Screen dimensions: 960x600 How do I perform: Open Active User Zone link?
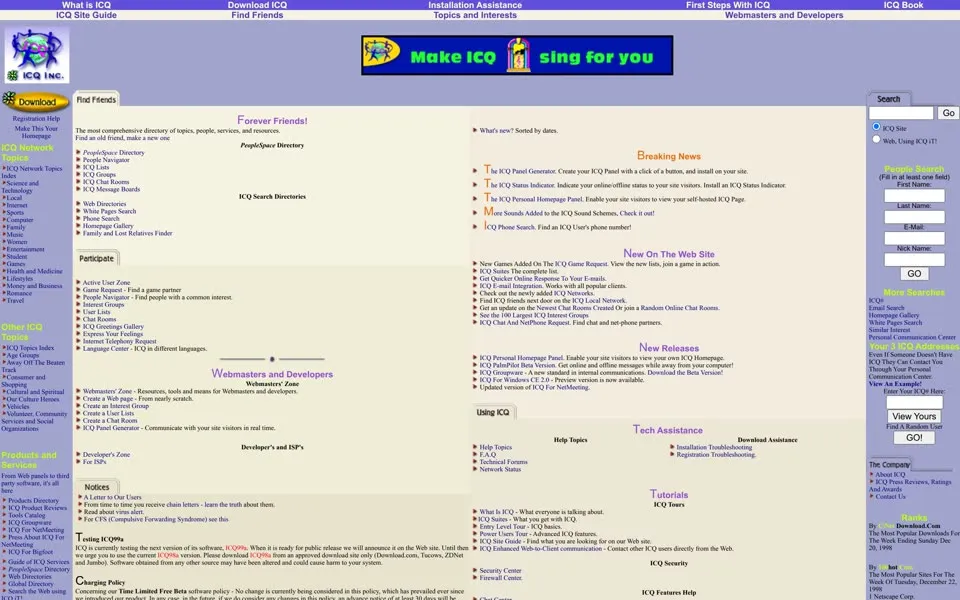click(x=106, y=283)
